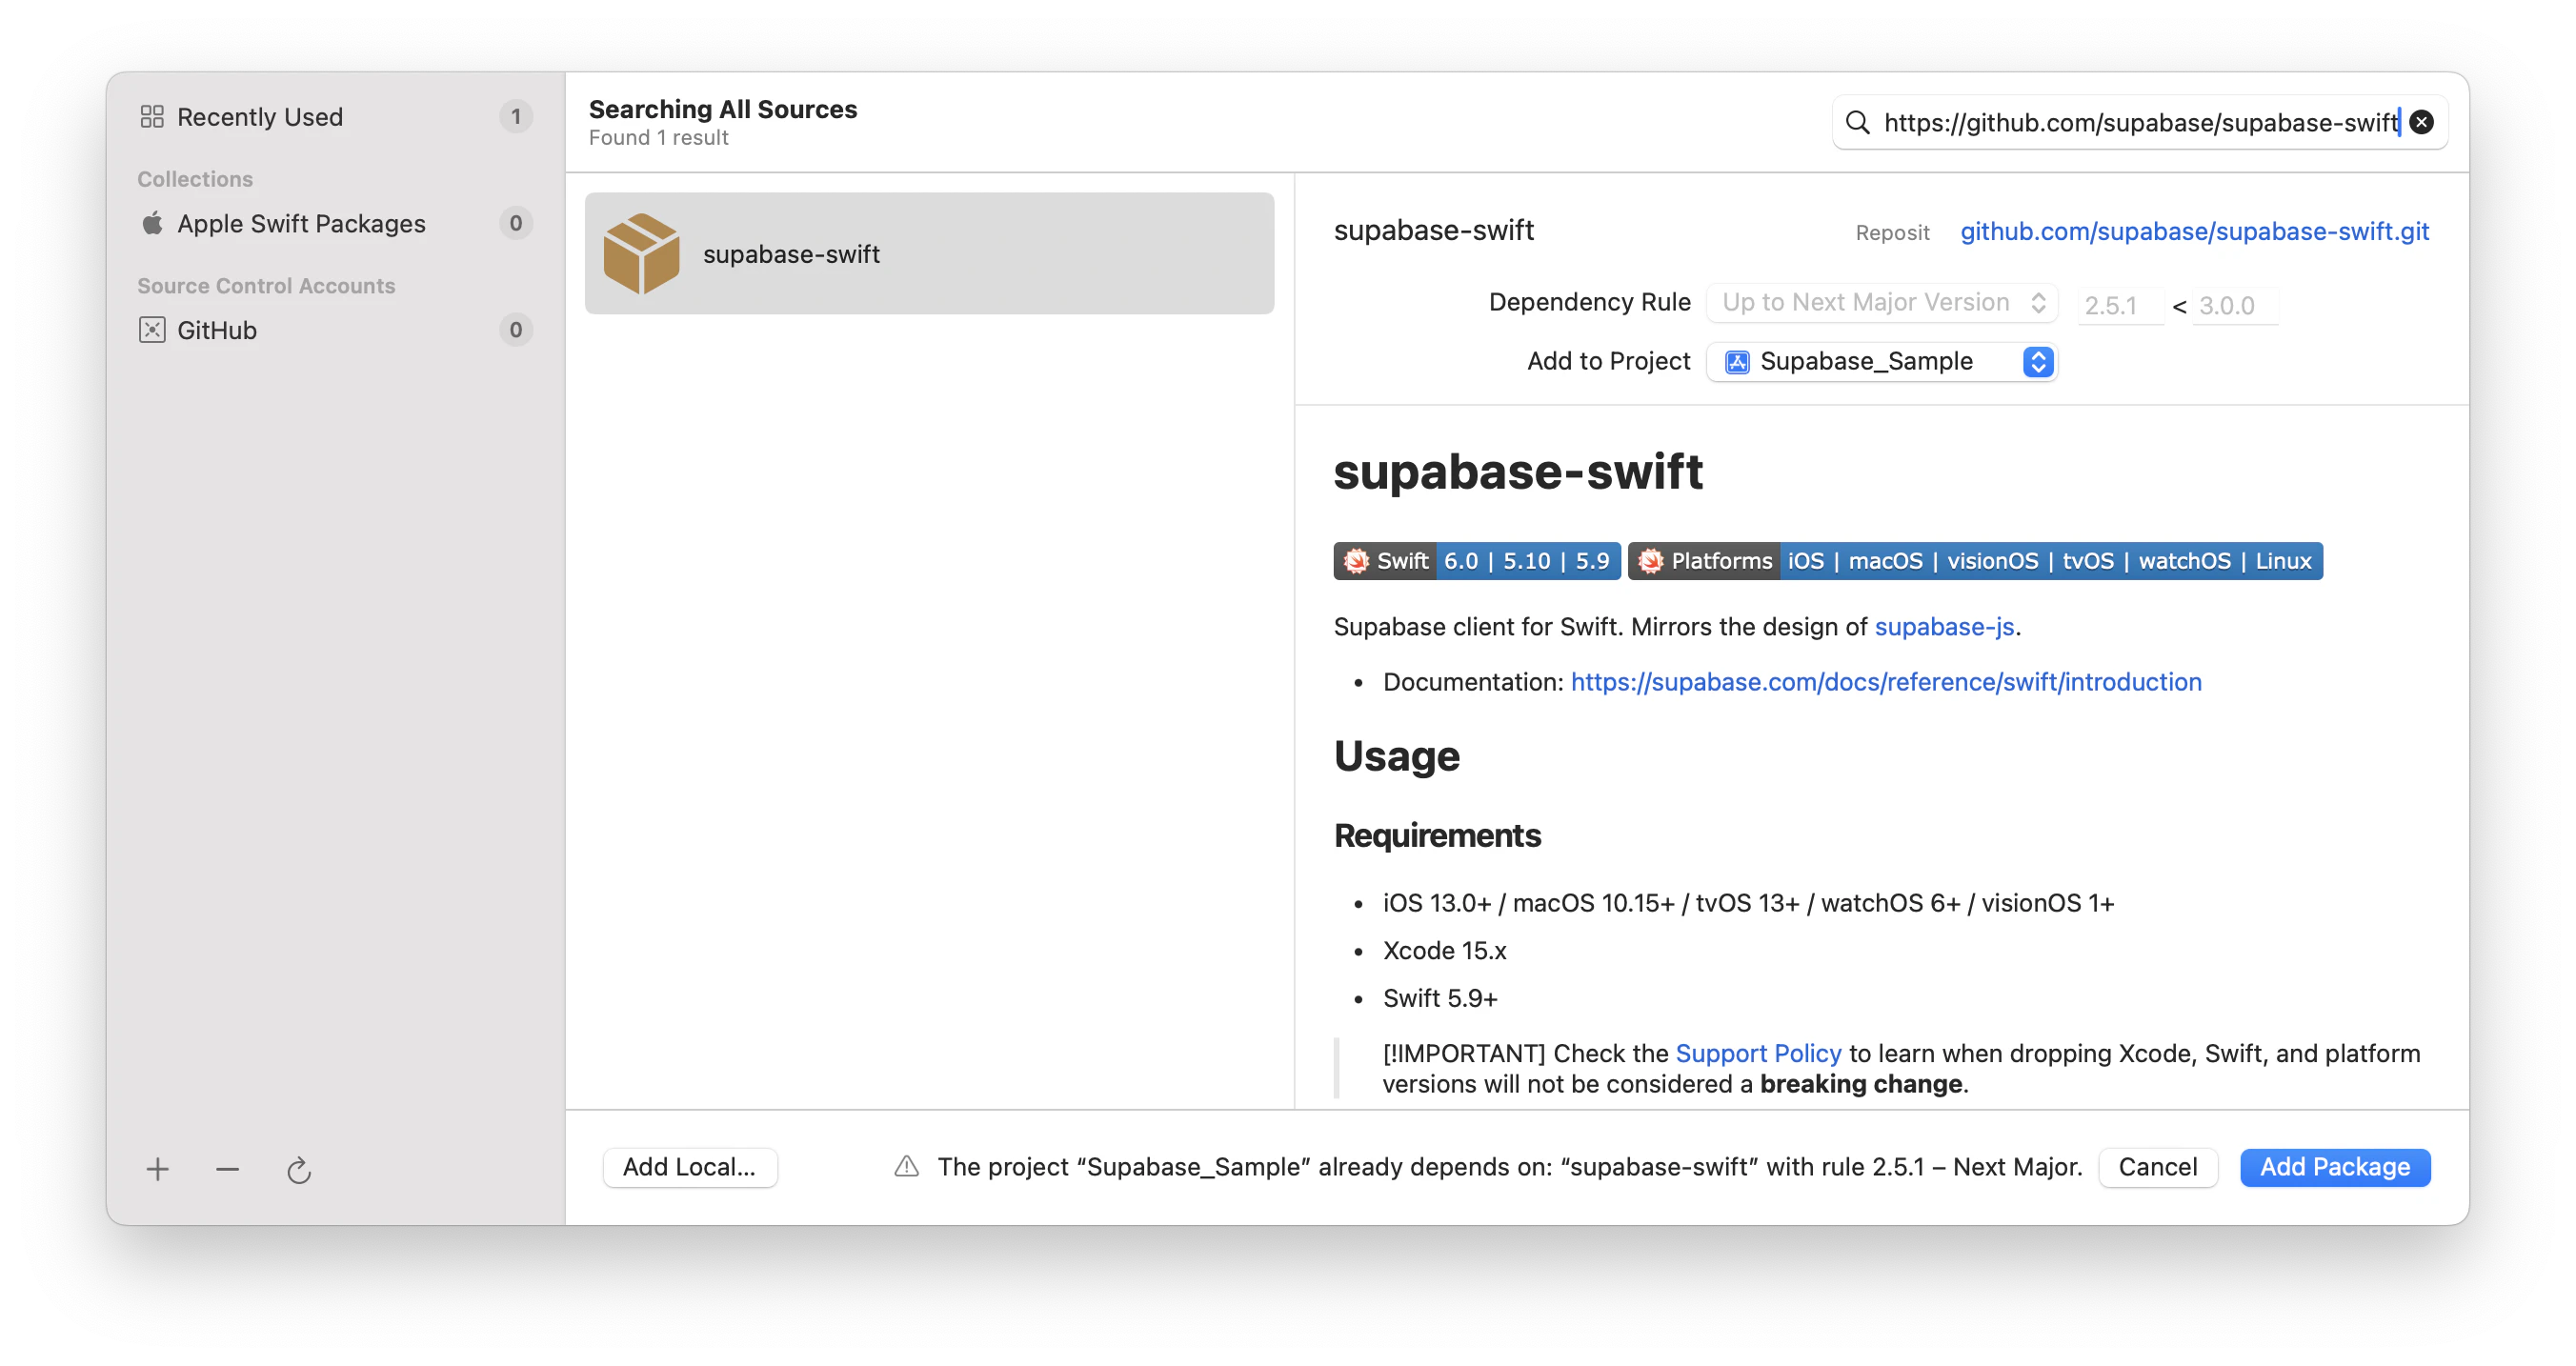Select Recently Used in the sidebar
Viewport: 2576px width, 1366px height.
coord(336,117)
